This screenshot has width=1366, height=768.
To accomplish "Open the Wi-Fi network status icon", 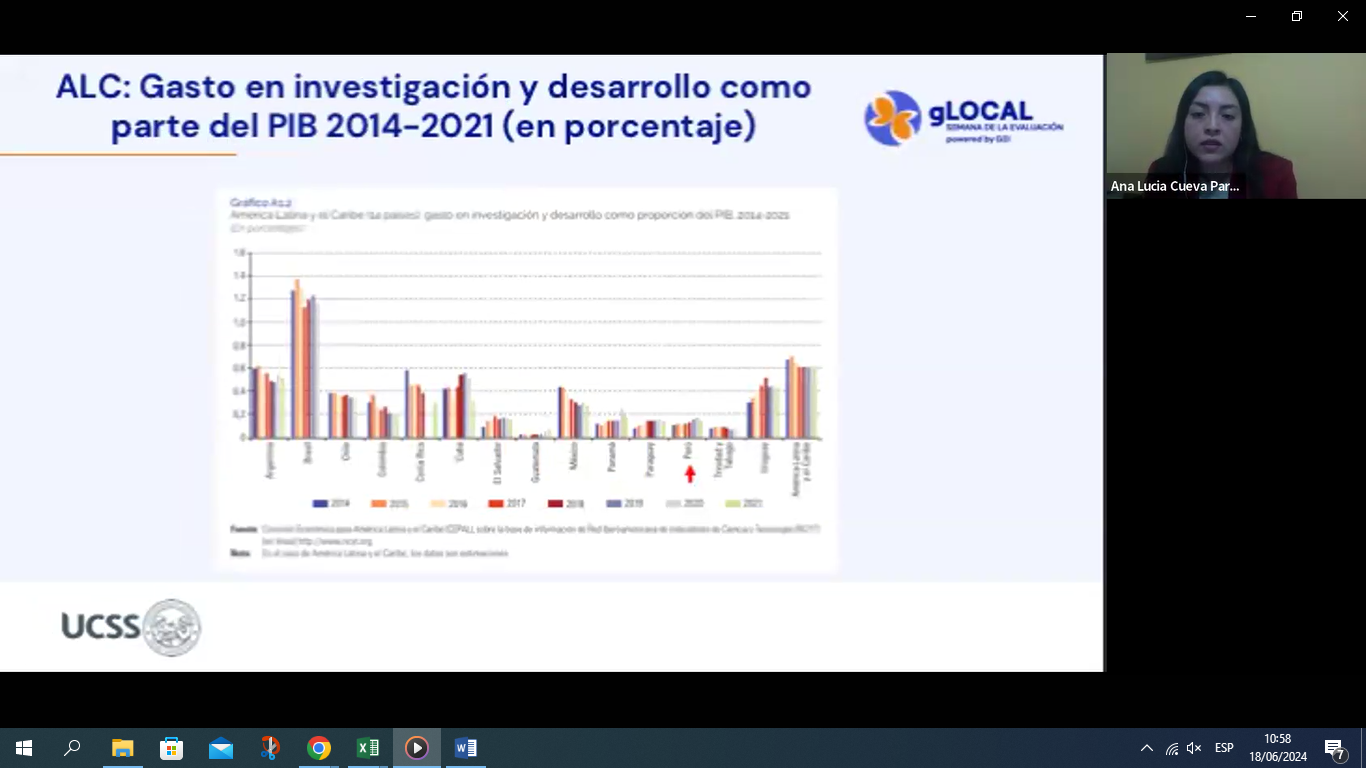I will pos(1171,748).
